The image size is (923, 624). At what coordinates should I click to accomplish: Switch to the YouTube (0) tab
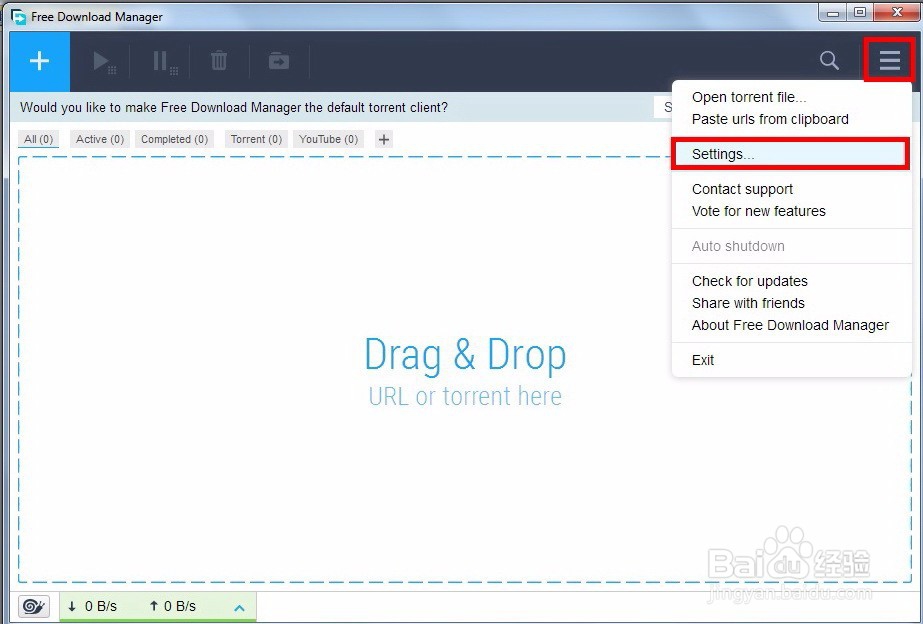pos(328,140)
